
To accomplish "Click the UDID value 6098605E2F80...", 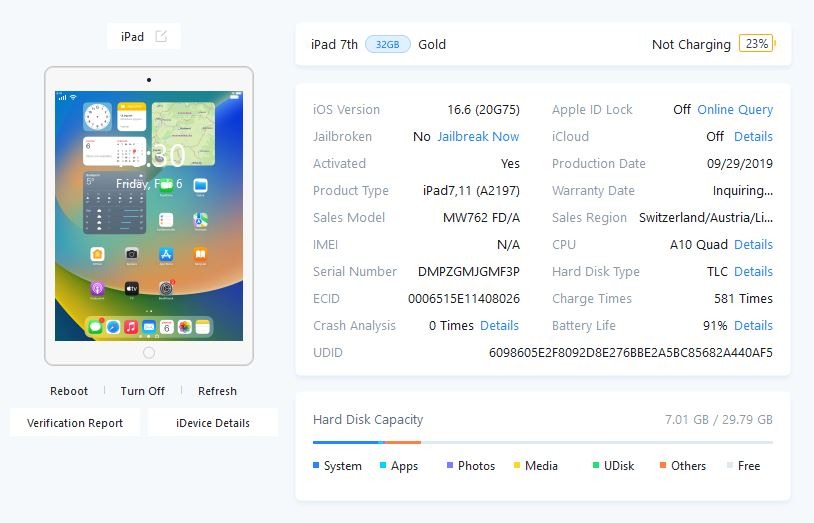I will click(x=631, y=353).
